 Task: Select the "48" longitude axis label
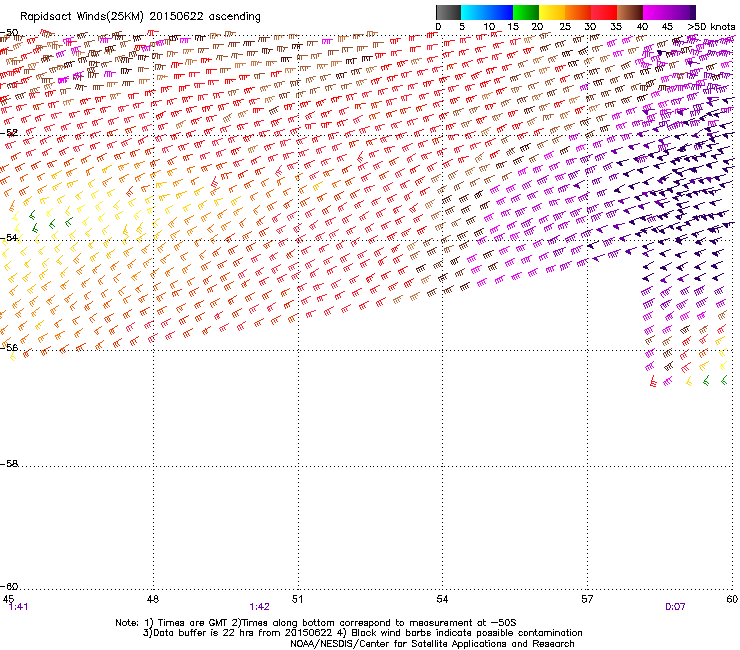(x=152, y=599)
